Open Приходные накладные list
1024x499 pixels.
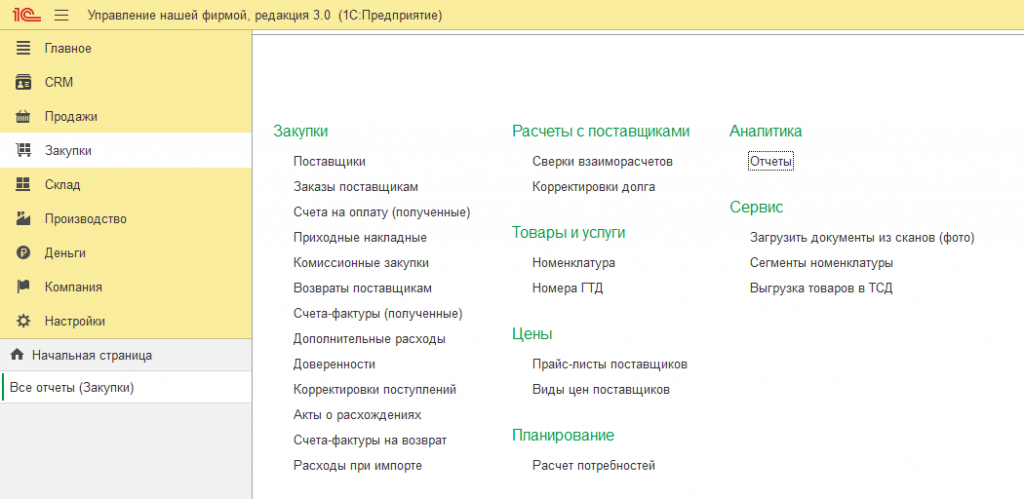[360, 238]
